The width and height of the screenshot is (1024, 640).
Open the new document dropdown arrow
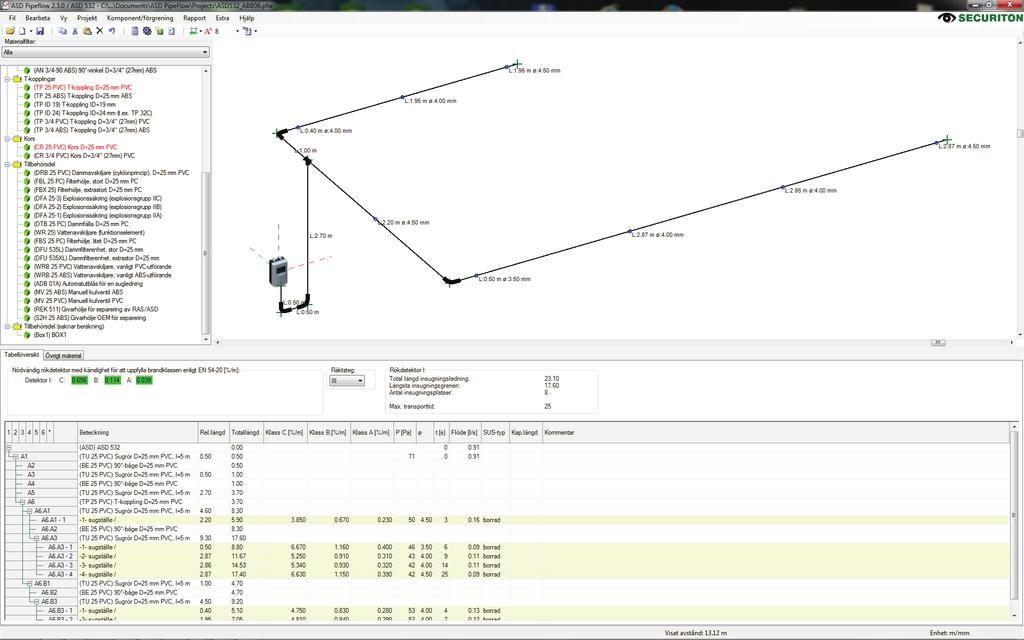pyautogui.click(x=29, y=31)
